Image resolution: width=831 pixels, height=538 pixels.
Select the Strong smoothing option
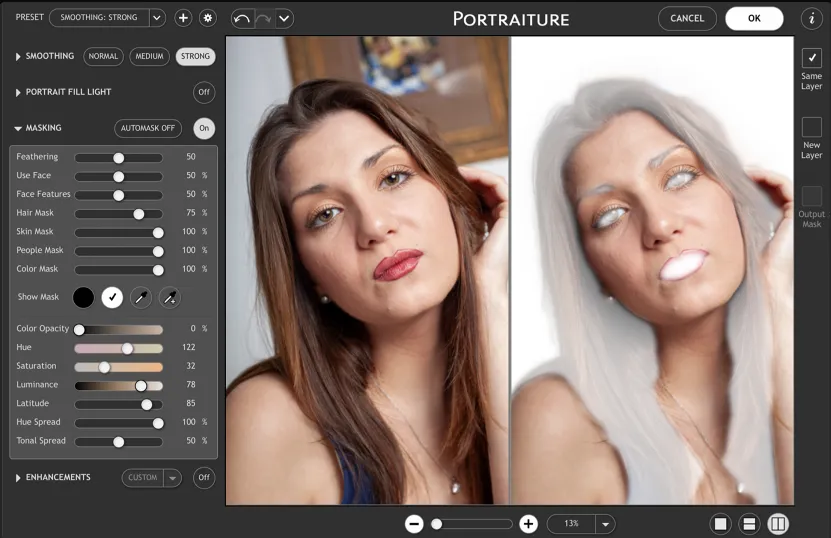tap(195, 57)
